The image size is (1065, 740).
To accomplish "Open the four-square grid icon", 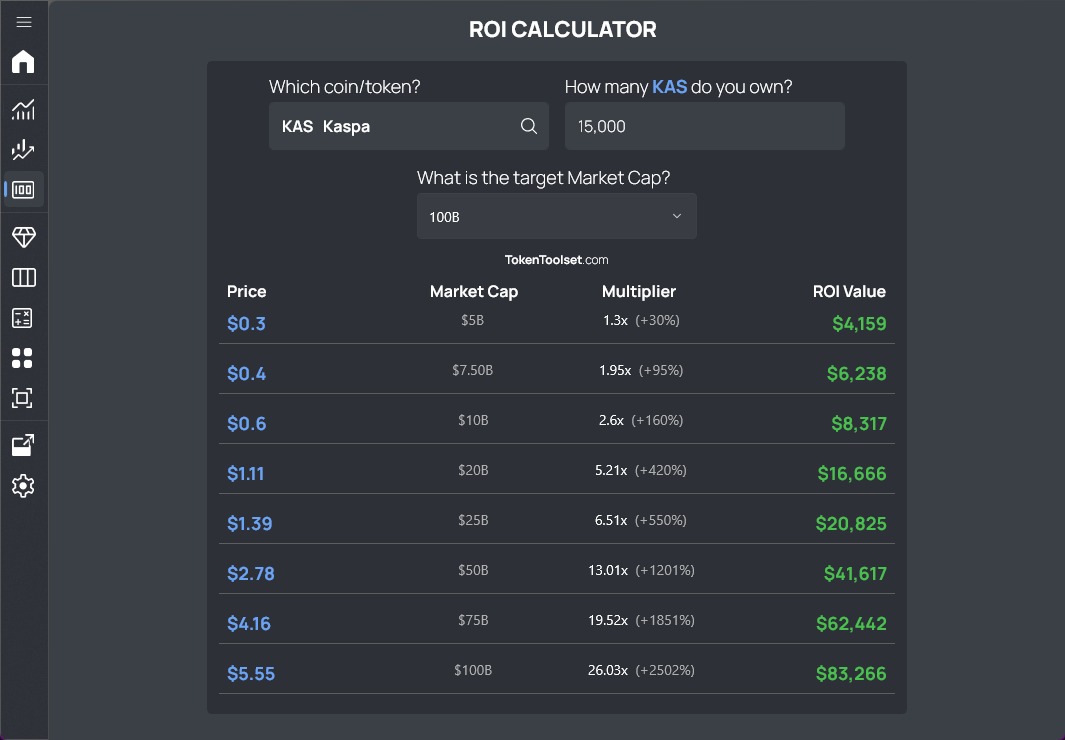I will pyautogui.click(x=22, y=358).
